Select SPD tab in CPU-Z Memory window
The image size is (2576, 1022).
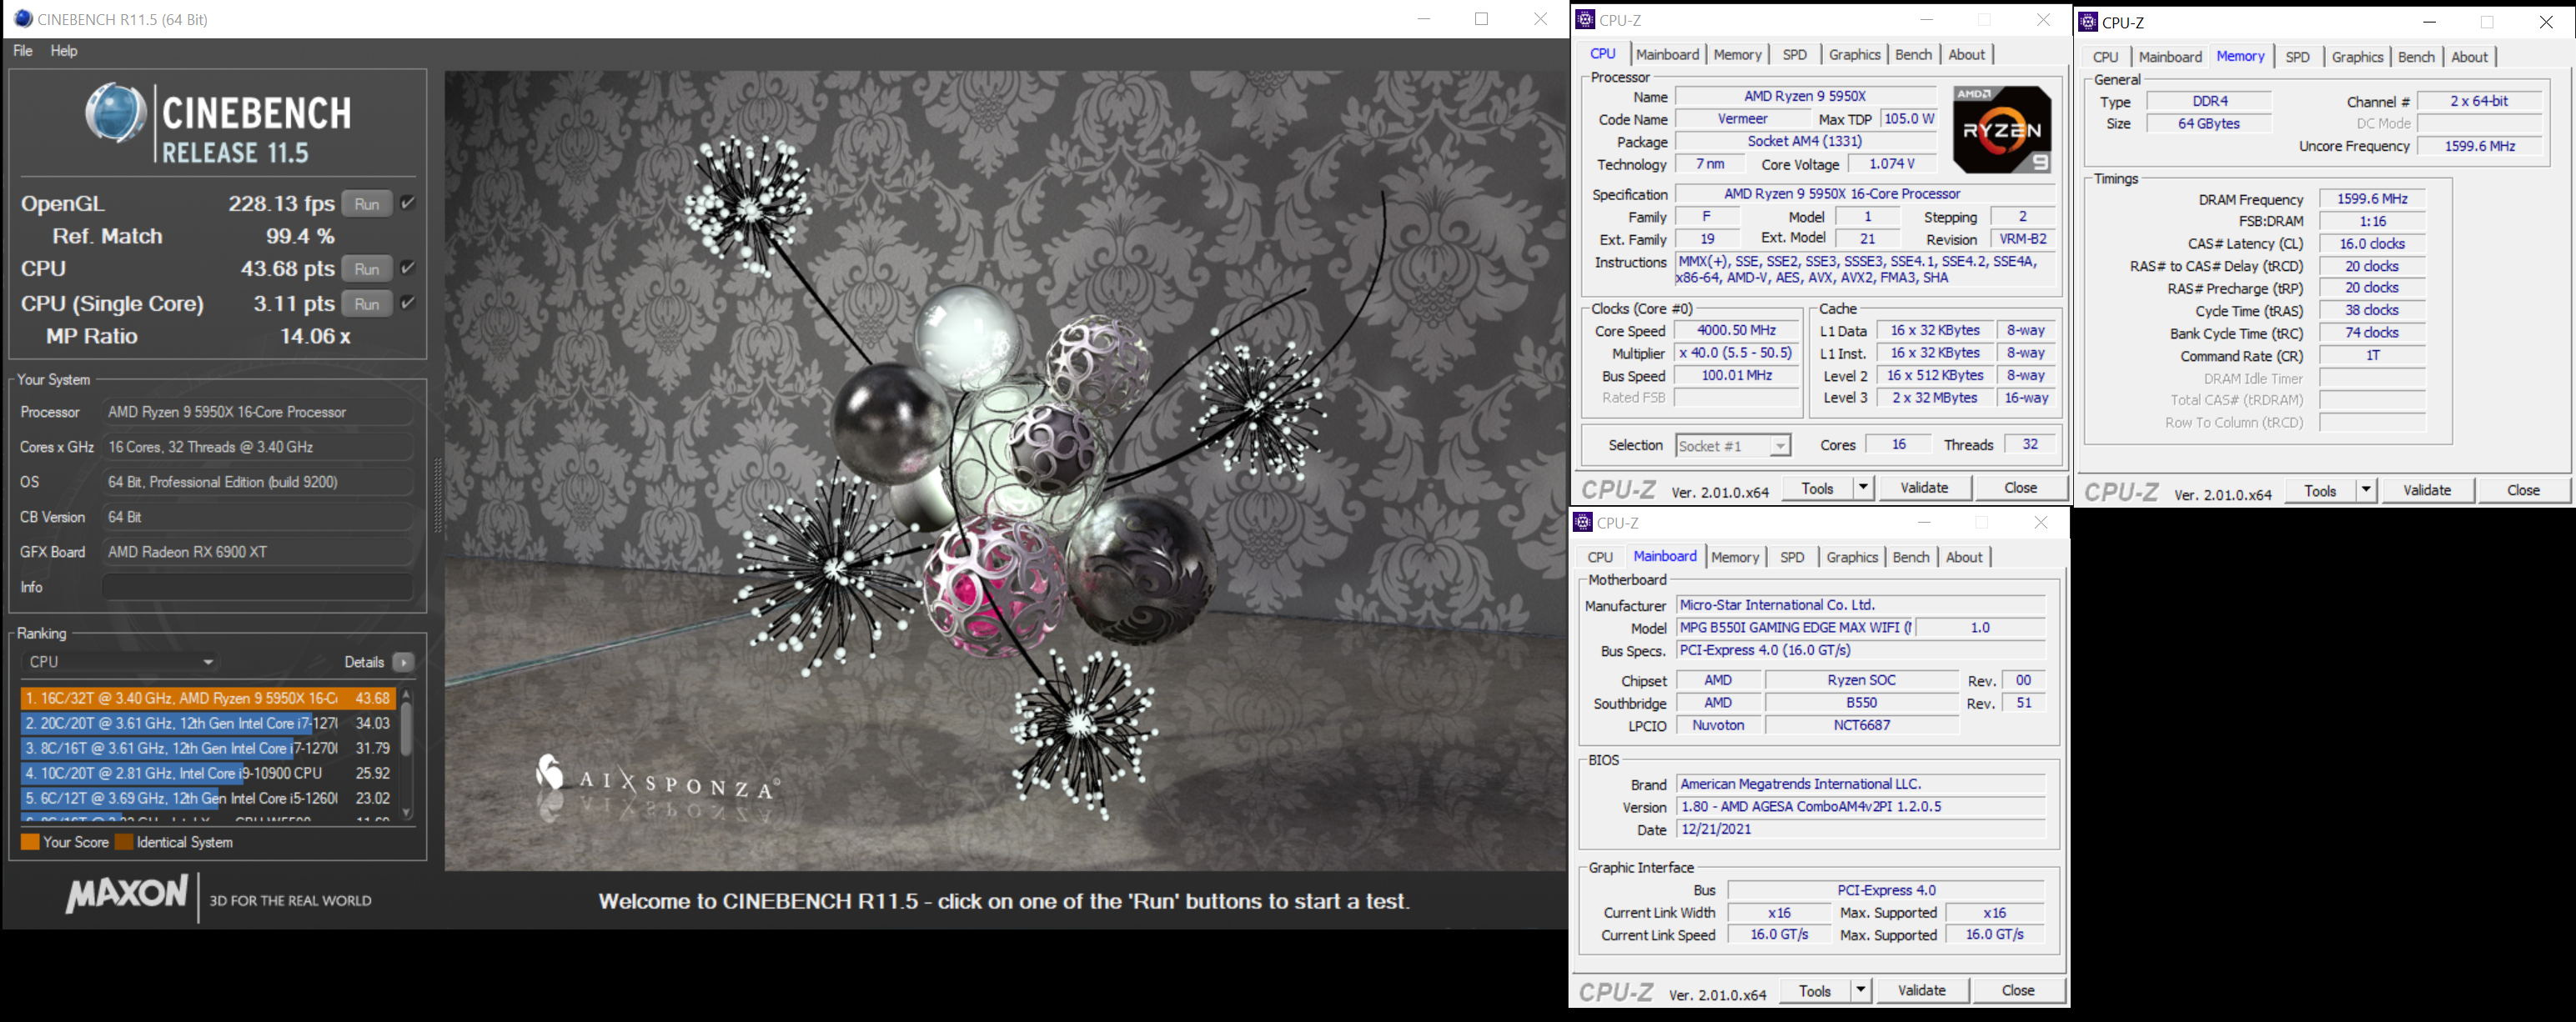(2298, 57)
